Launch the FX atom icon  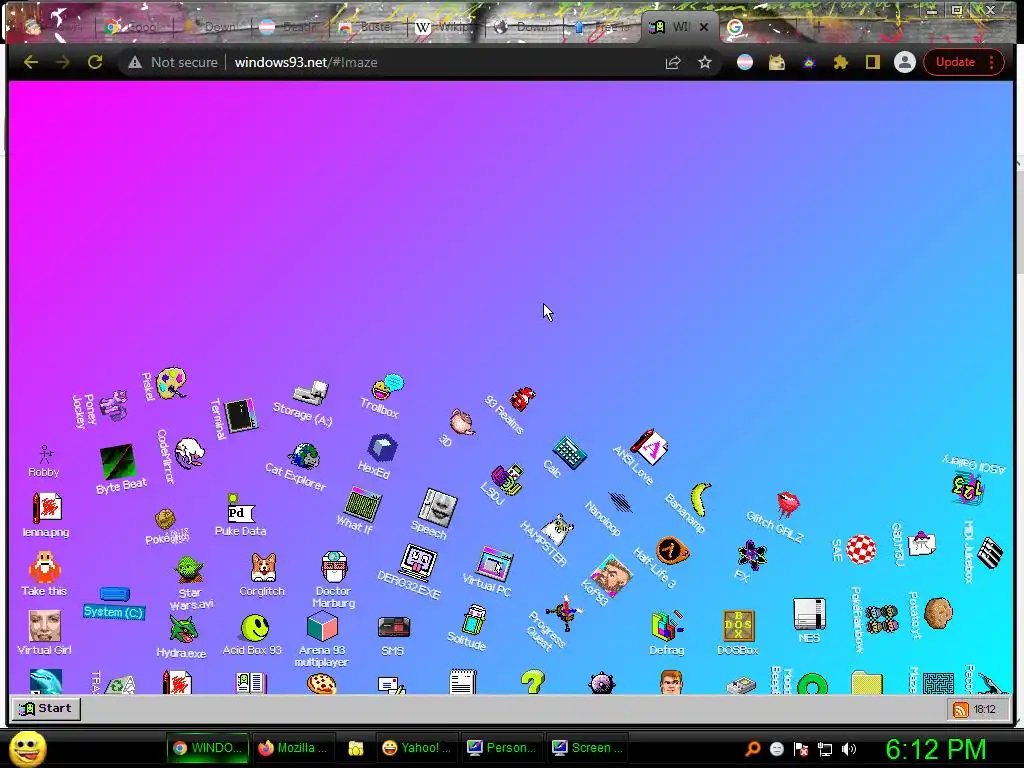point(752,555)
